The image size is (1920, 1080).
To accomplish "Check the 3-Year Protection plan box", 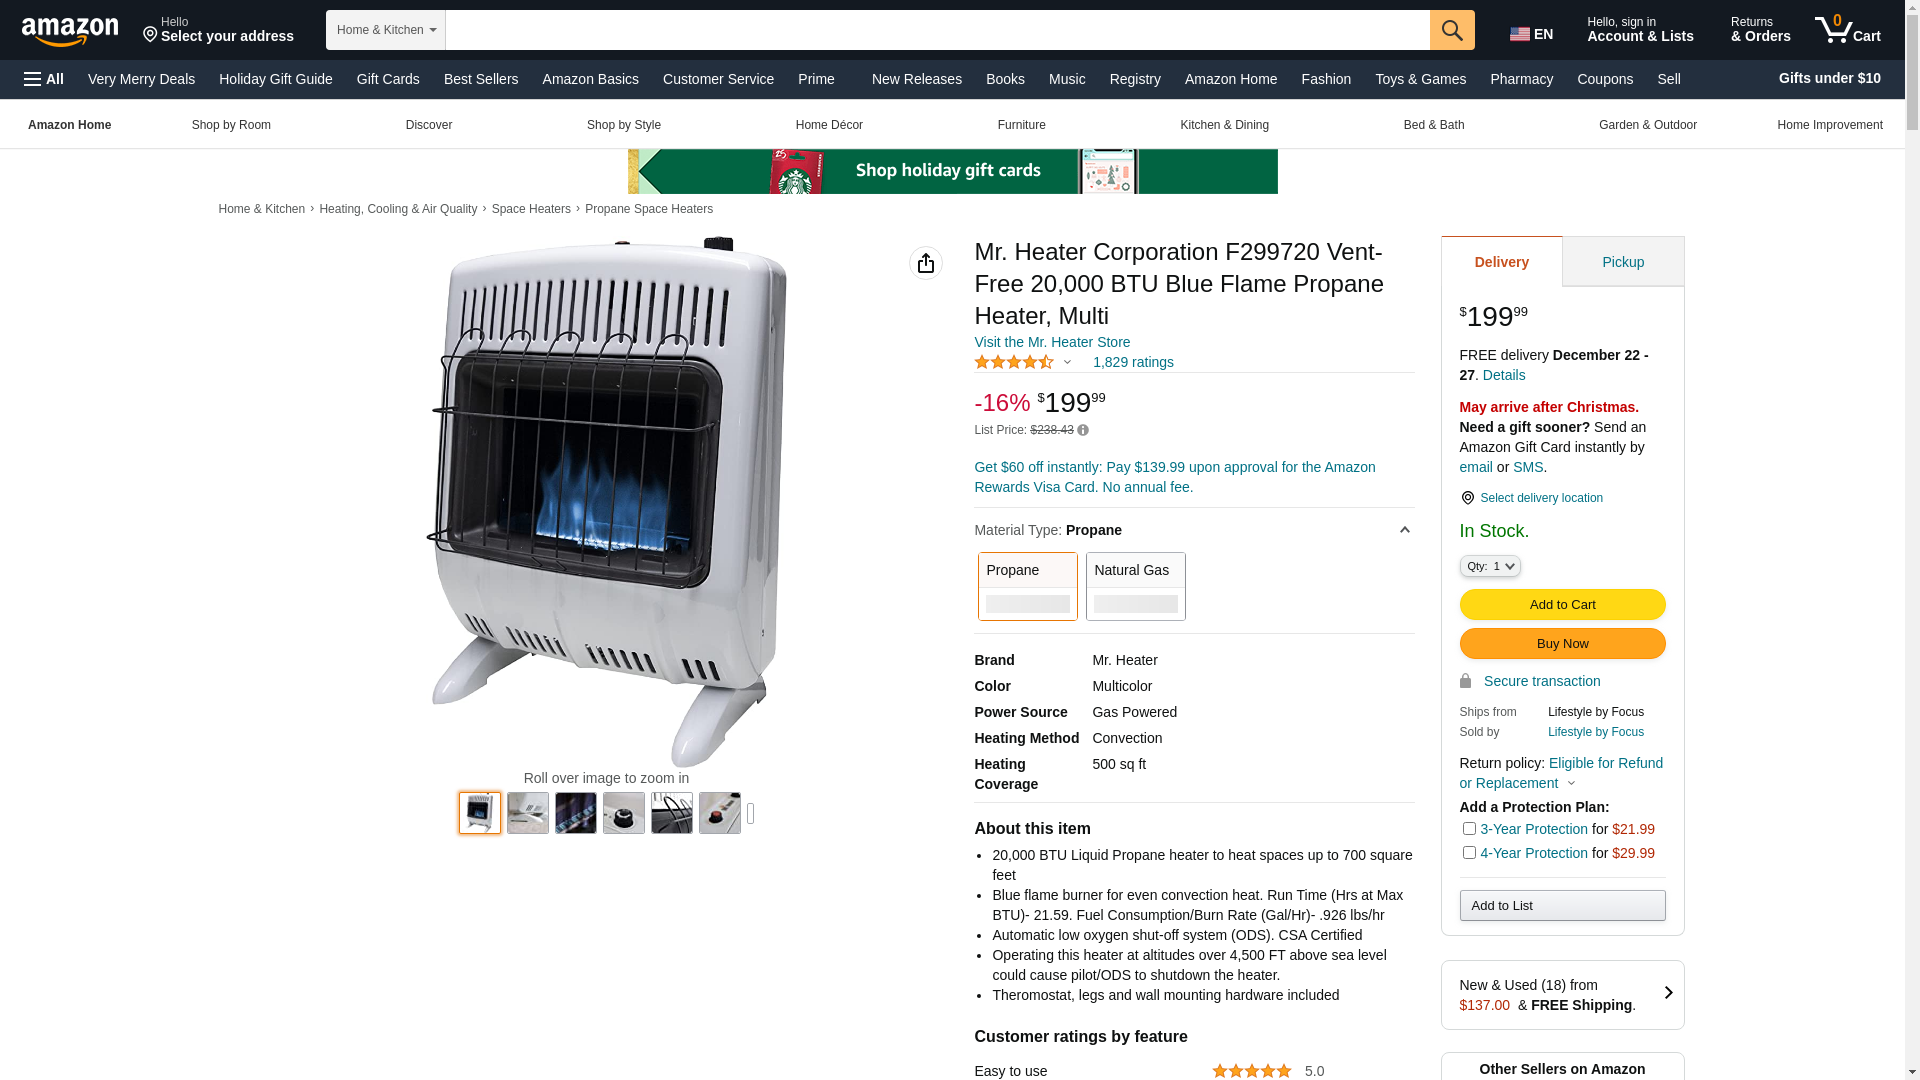I will tap(1469, 828).
